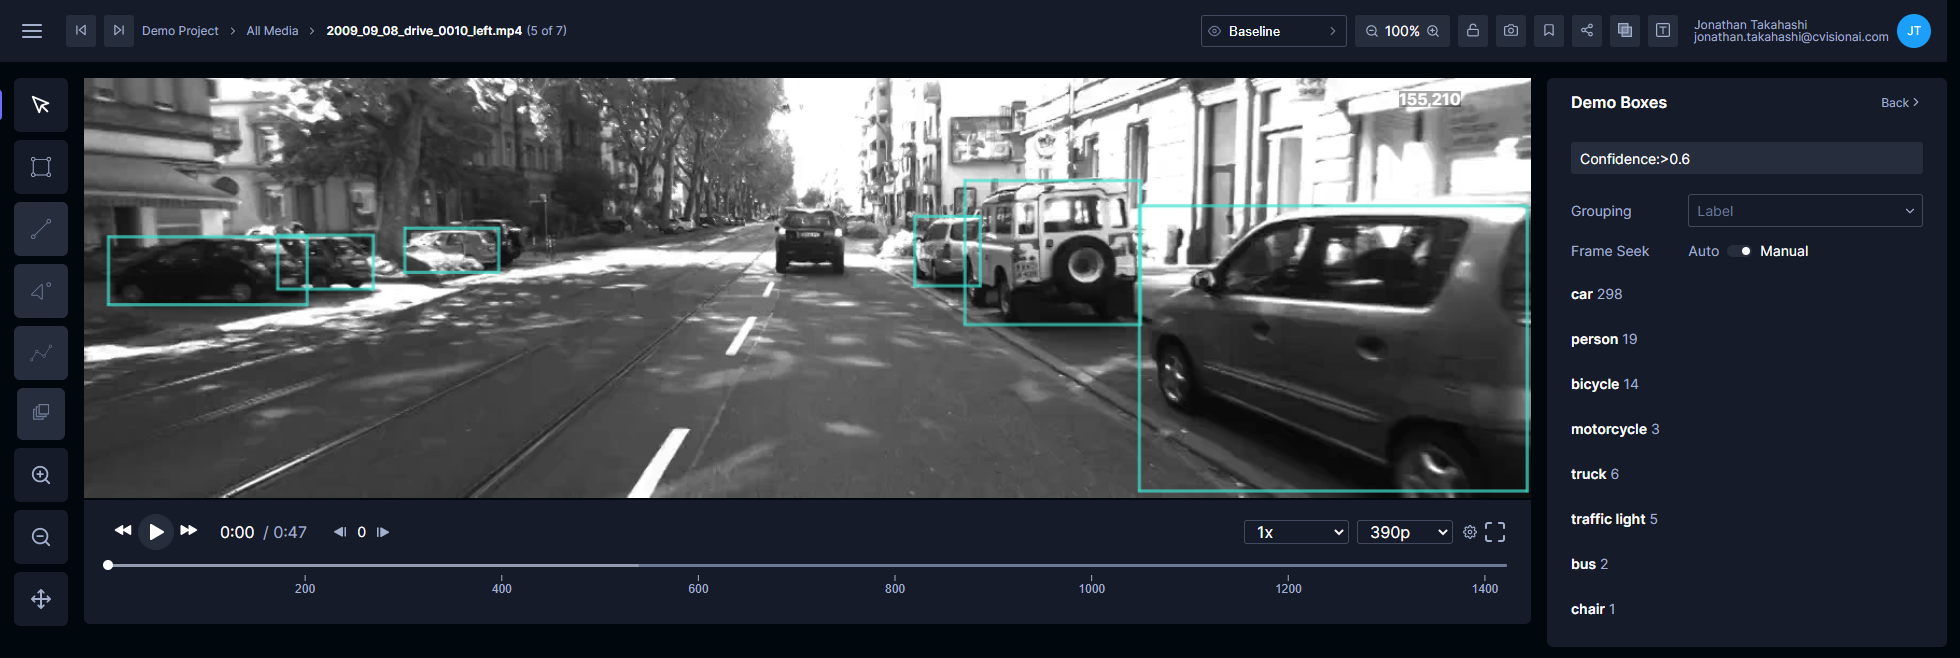Rewind the video playback
Image resolution: width=1960 pixels, height=658 pixels.
123,531
